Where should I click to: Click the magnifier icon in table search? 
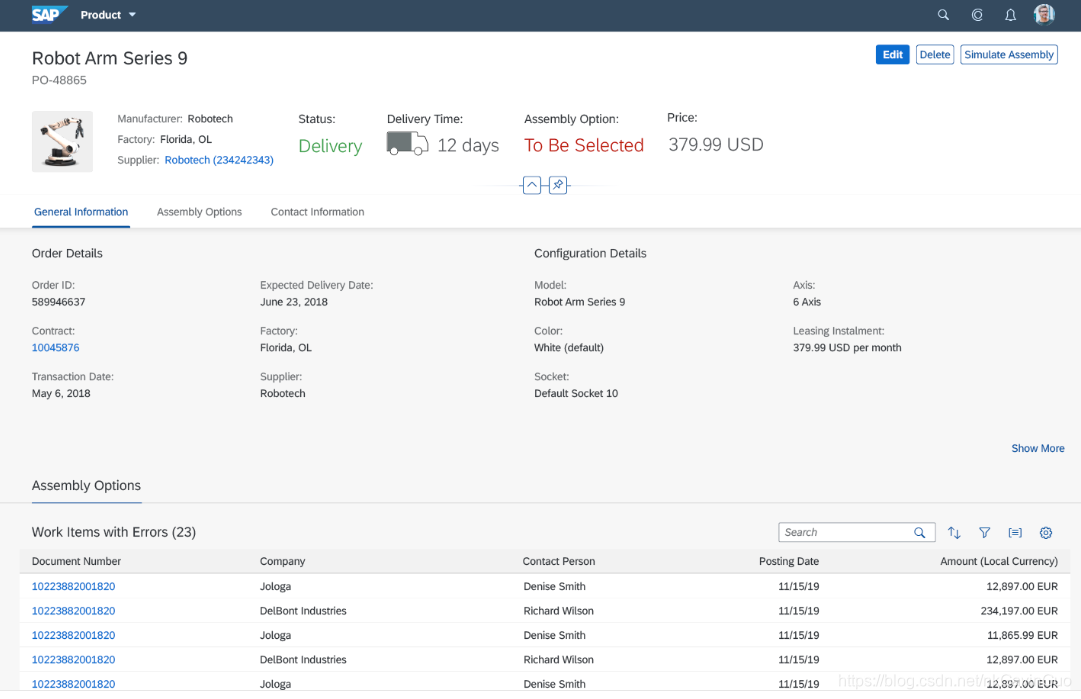pyautogui.click(x=920, y=532)
